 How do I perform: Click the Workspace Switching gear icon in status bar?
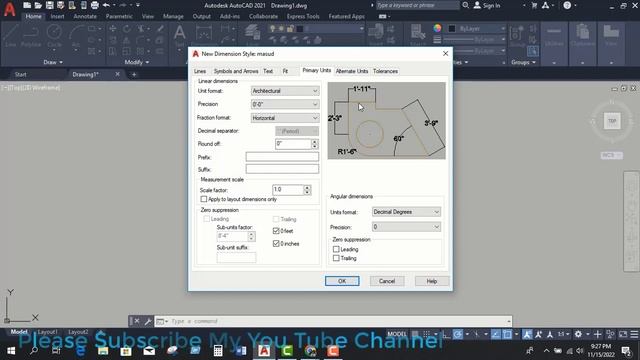pyautogui.click(x=578, y=334)
